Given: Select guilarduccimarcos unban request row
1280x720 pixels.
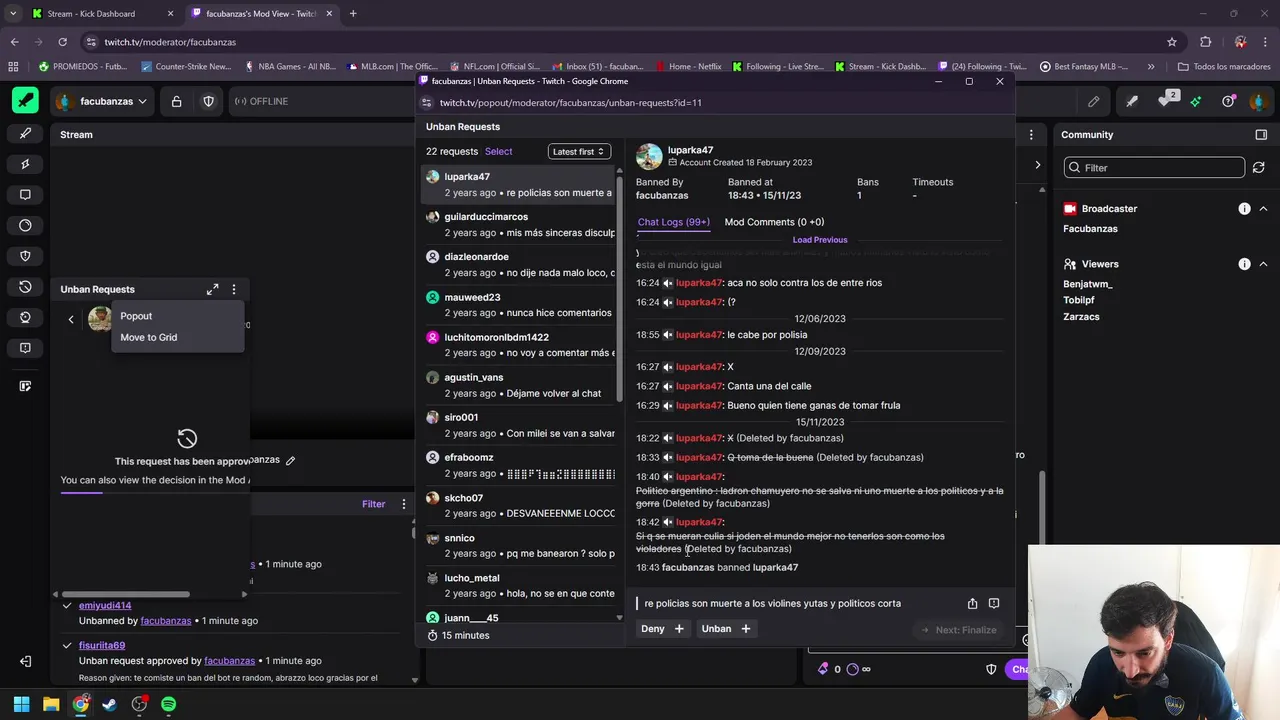Looking at the screenshot, I should (x=519, y=224).
